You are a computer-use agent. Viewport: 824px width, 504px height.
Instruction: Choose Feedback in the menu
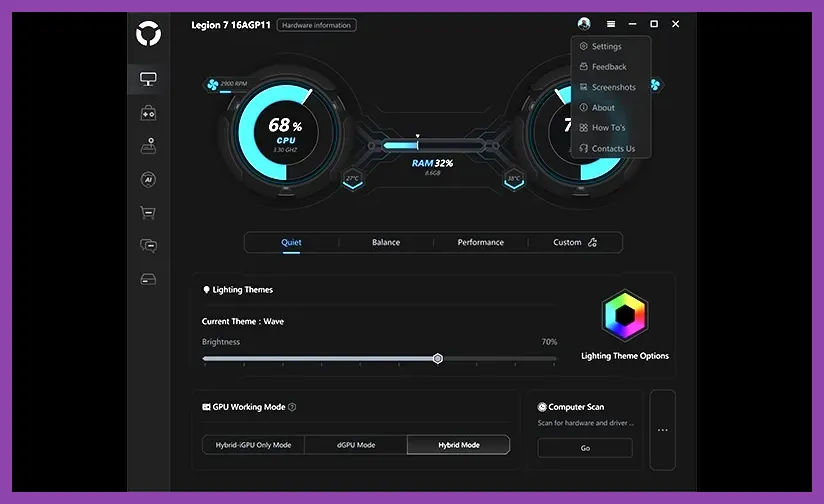pyautogui.click(x=611, y=67)
